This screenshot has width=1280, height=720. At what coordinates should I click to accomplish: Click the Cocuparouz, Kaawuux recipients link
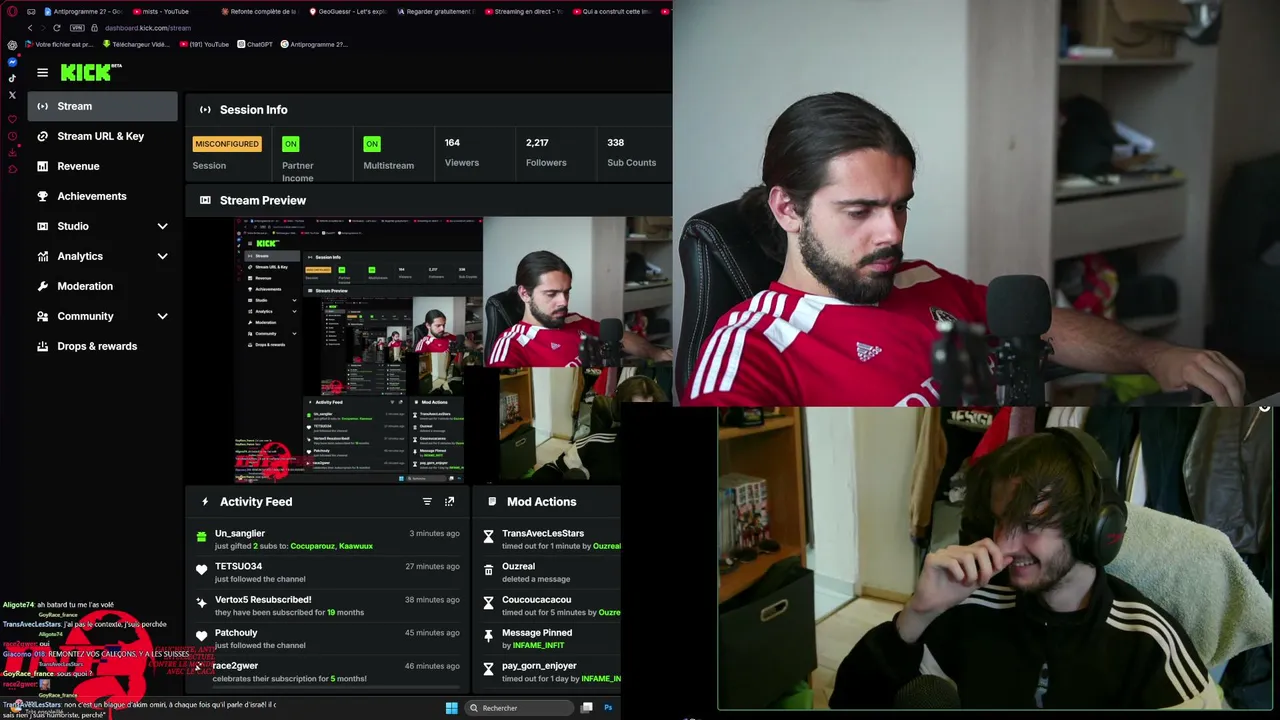tap(330, 546)
